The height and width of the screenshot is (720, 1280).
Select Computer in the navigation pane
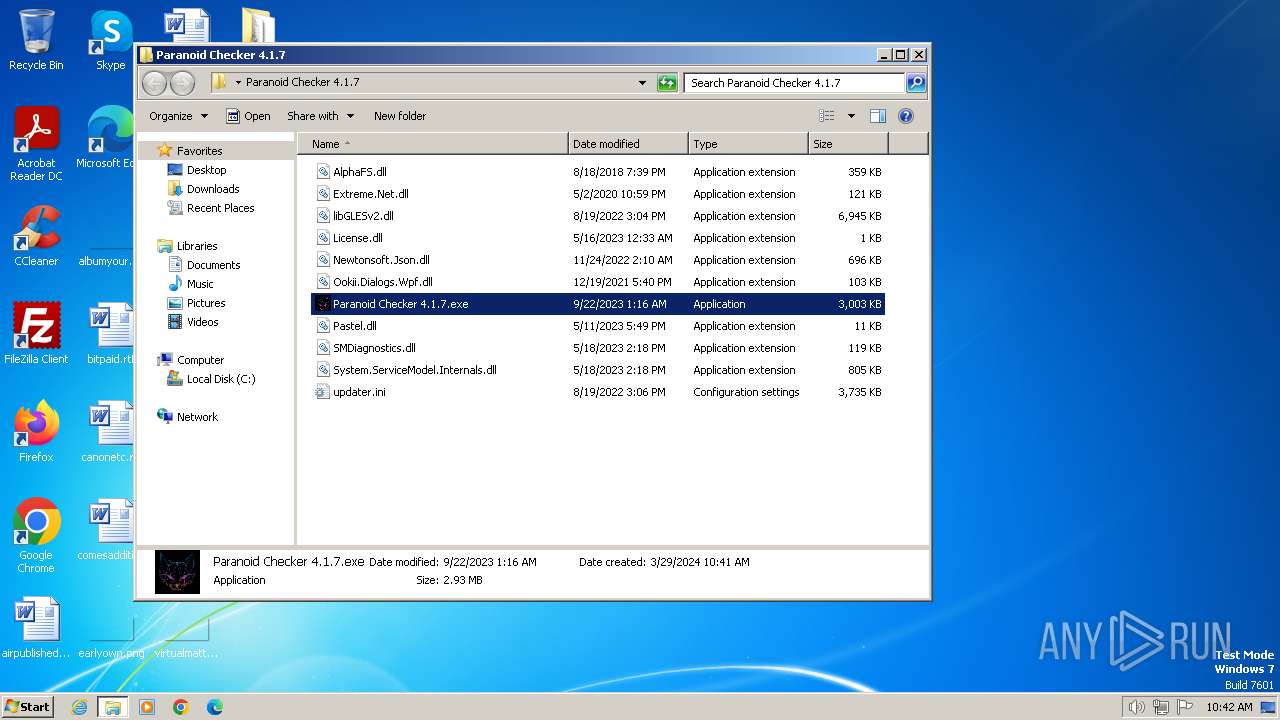pyautogui.click(x=200, y=360)
